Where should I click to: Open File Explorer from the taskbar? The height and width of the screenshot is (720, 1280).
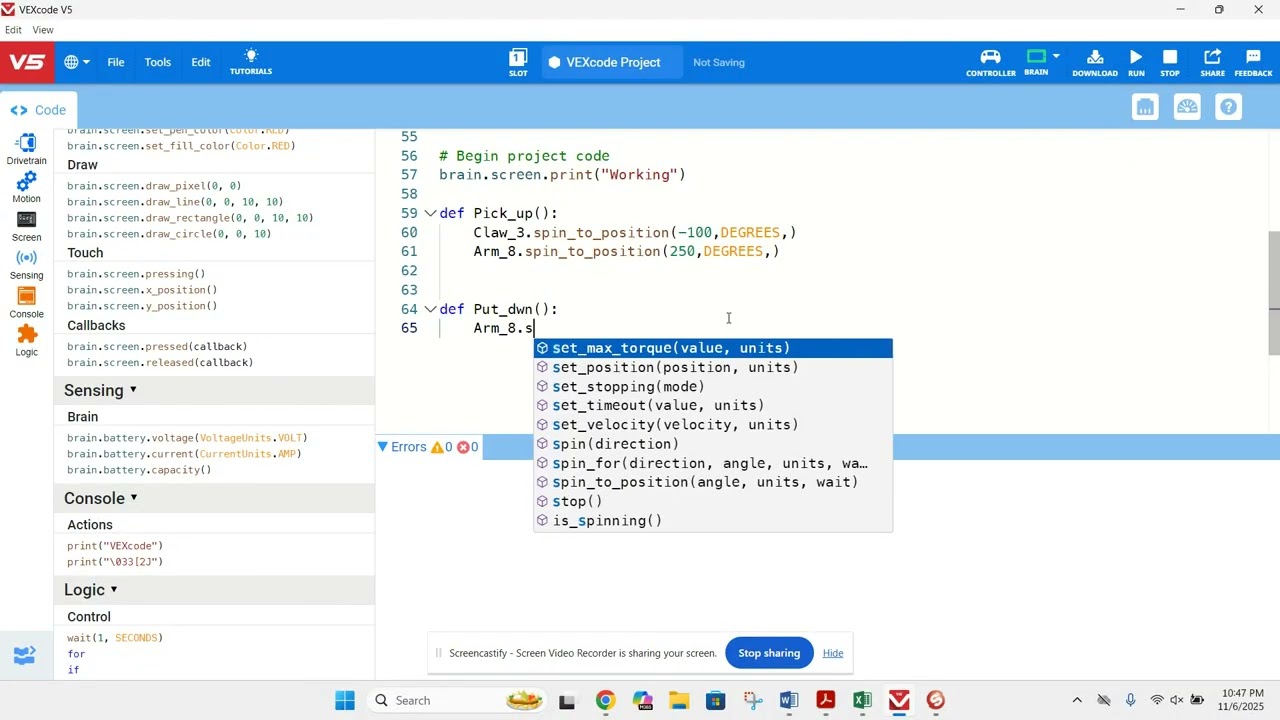coord(679,700)
